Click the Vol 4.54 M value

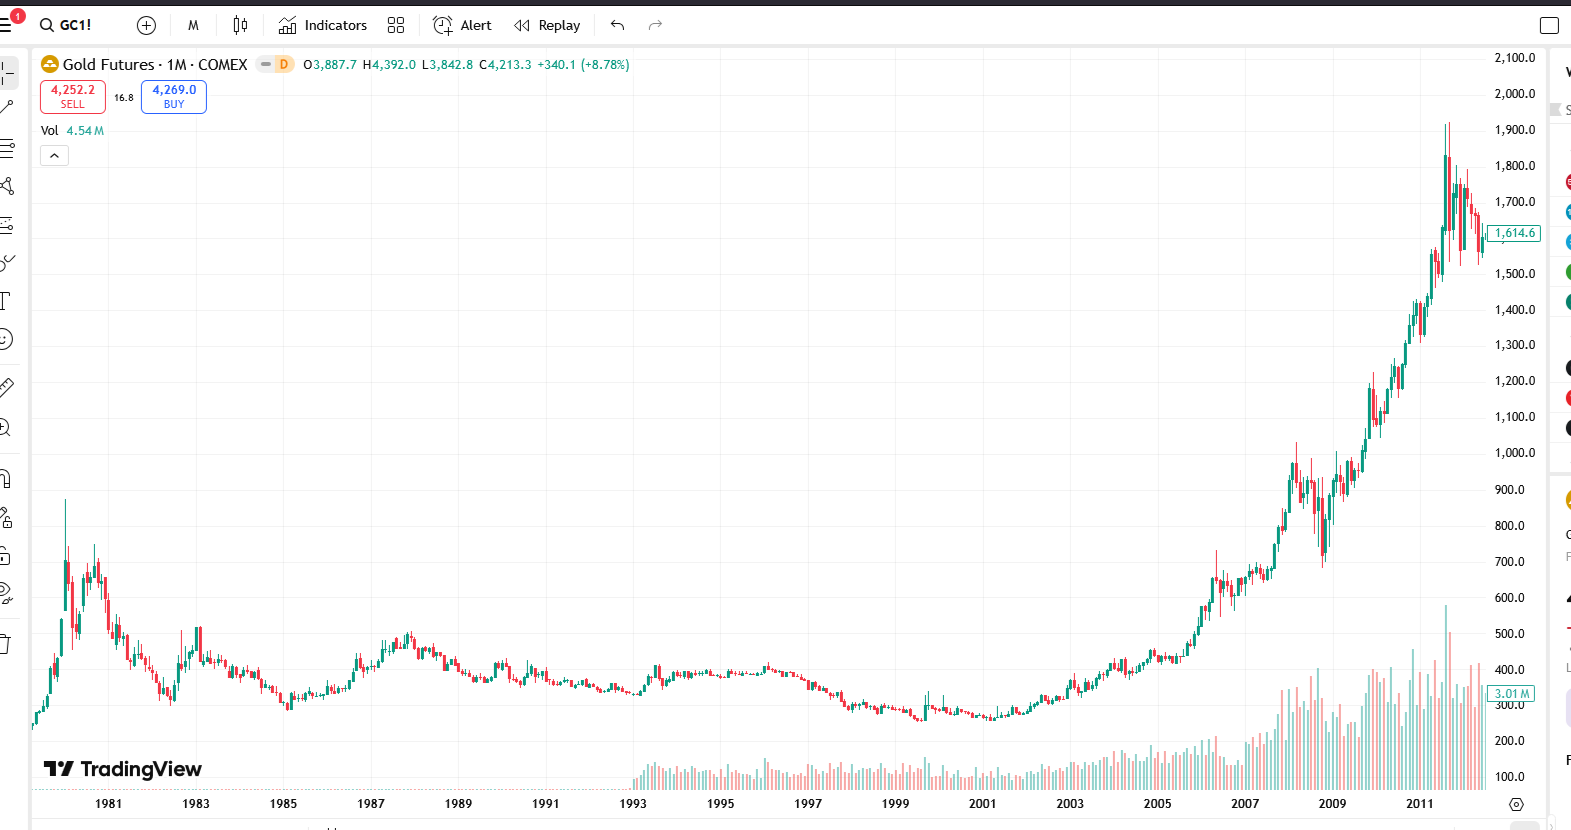[85, 131]
